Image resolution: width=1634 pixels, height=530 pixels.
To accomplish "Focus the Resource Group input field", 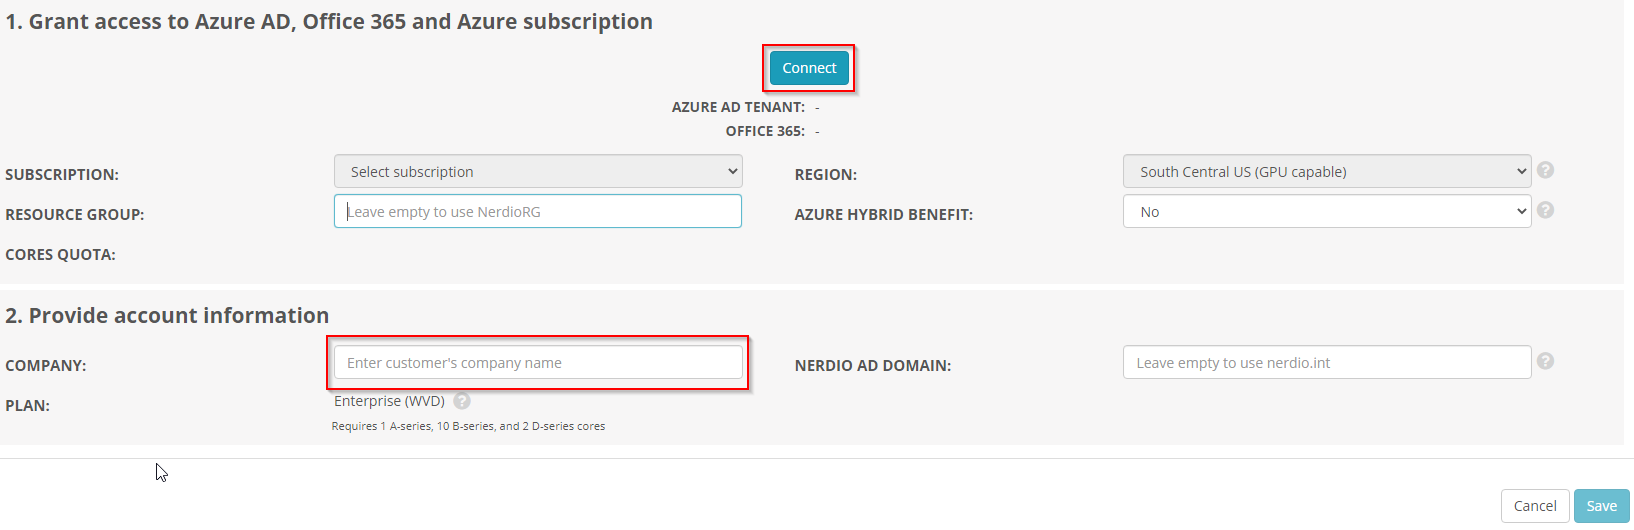I will point(538,211).
